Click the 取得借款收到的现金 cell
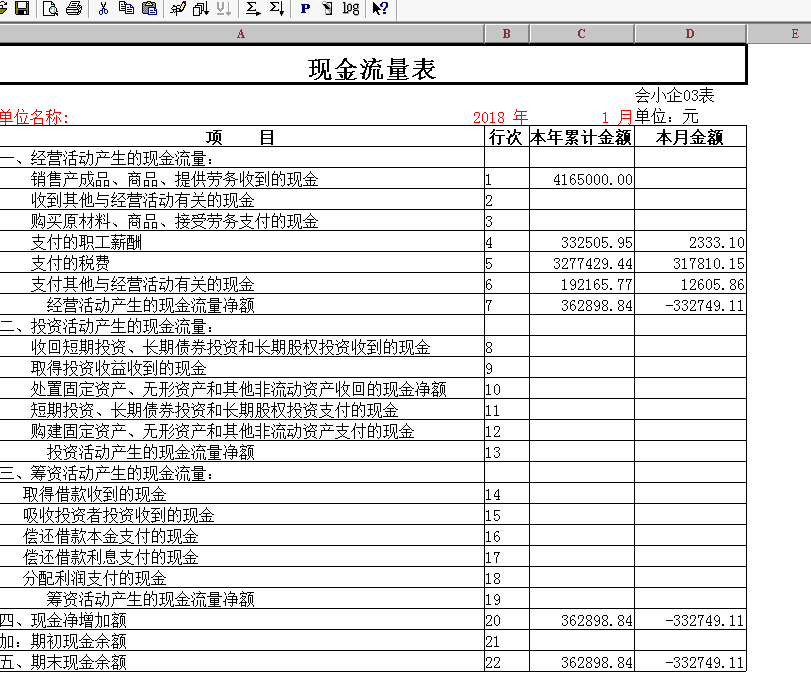The height and width of the screenshot is (688, 811). tap(241, 495)
